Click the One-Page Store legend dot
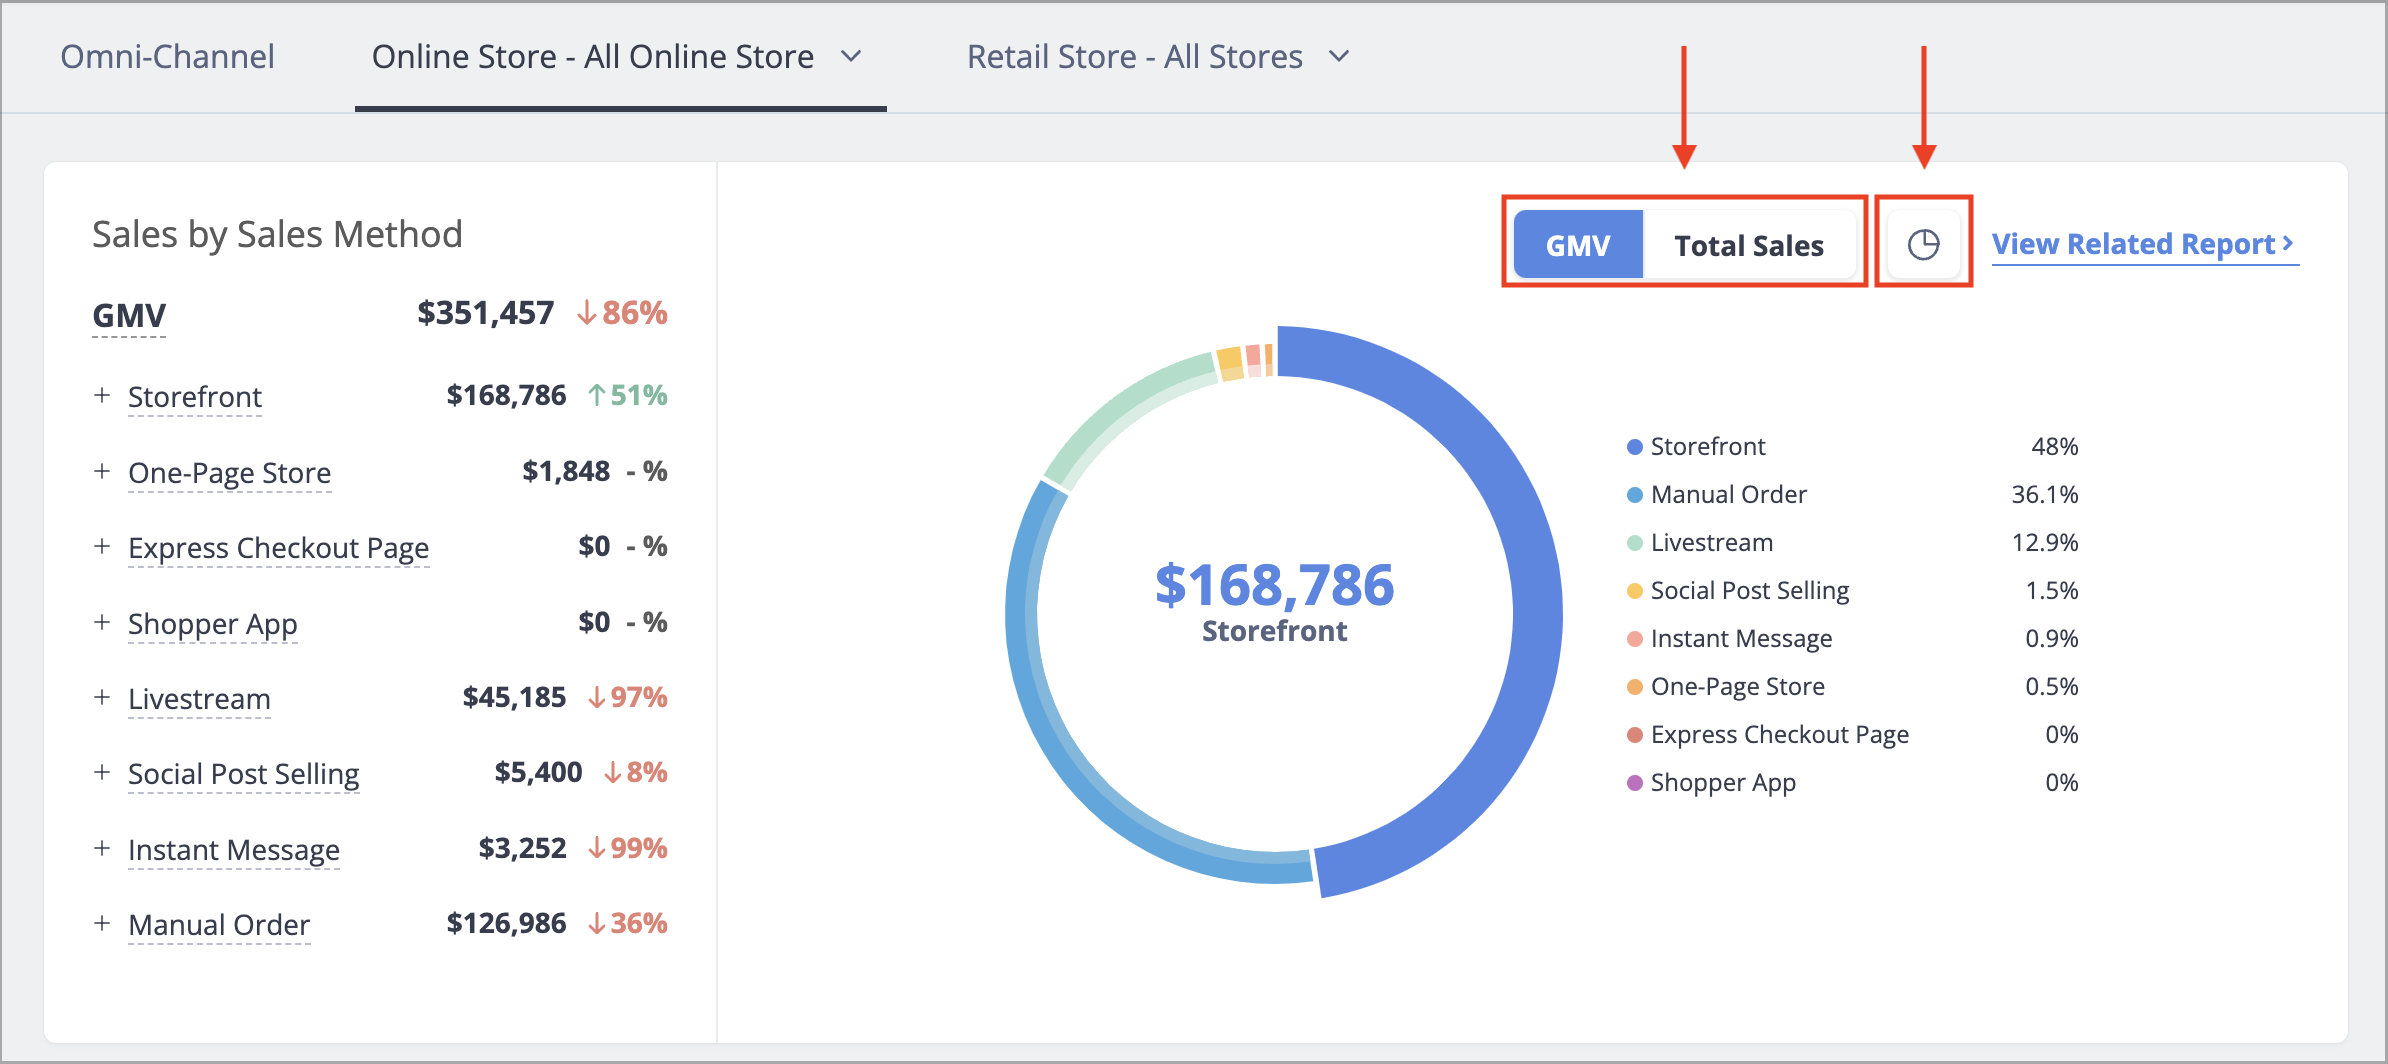 click(x=1635, y=687)
